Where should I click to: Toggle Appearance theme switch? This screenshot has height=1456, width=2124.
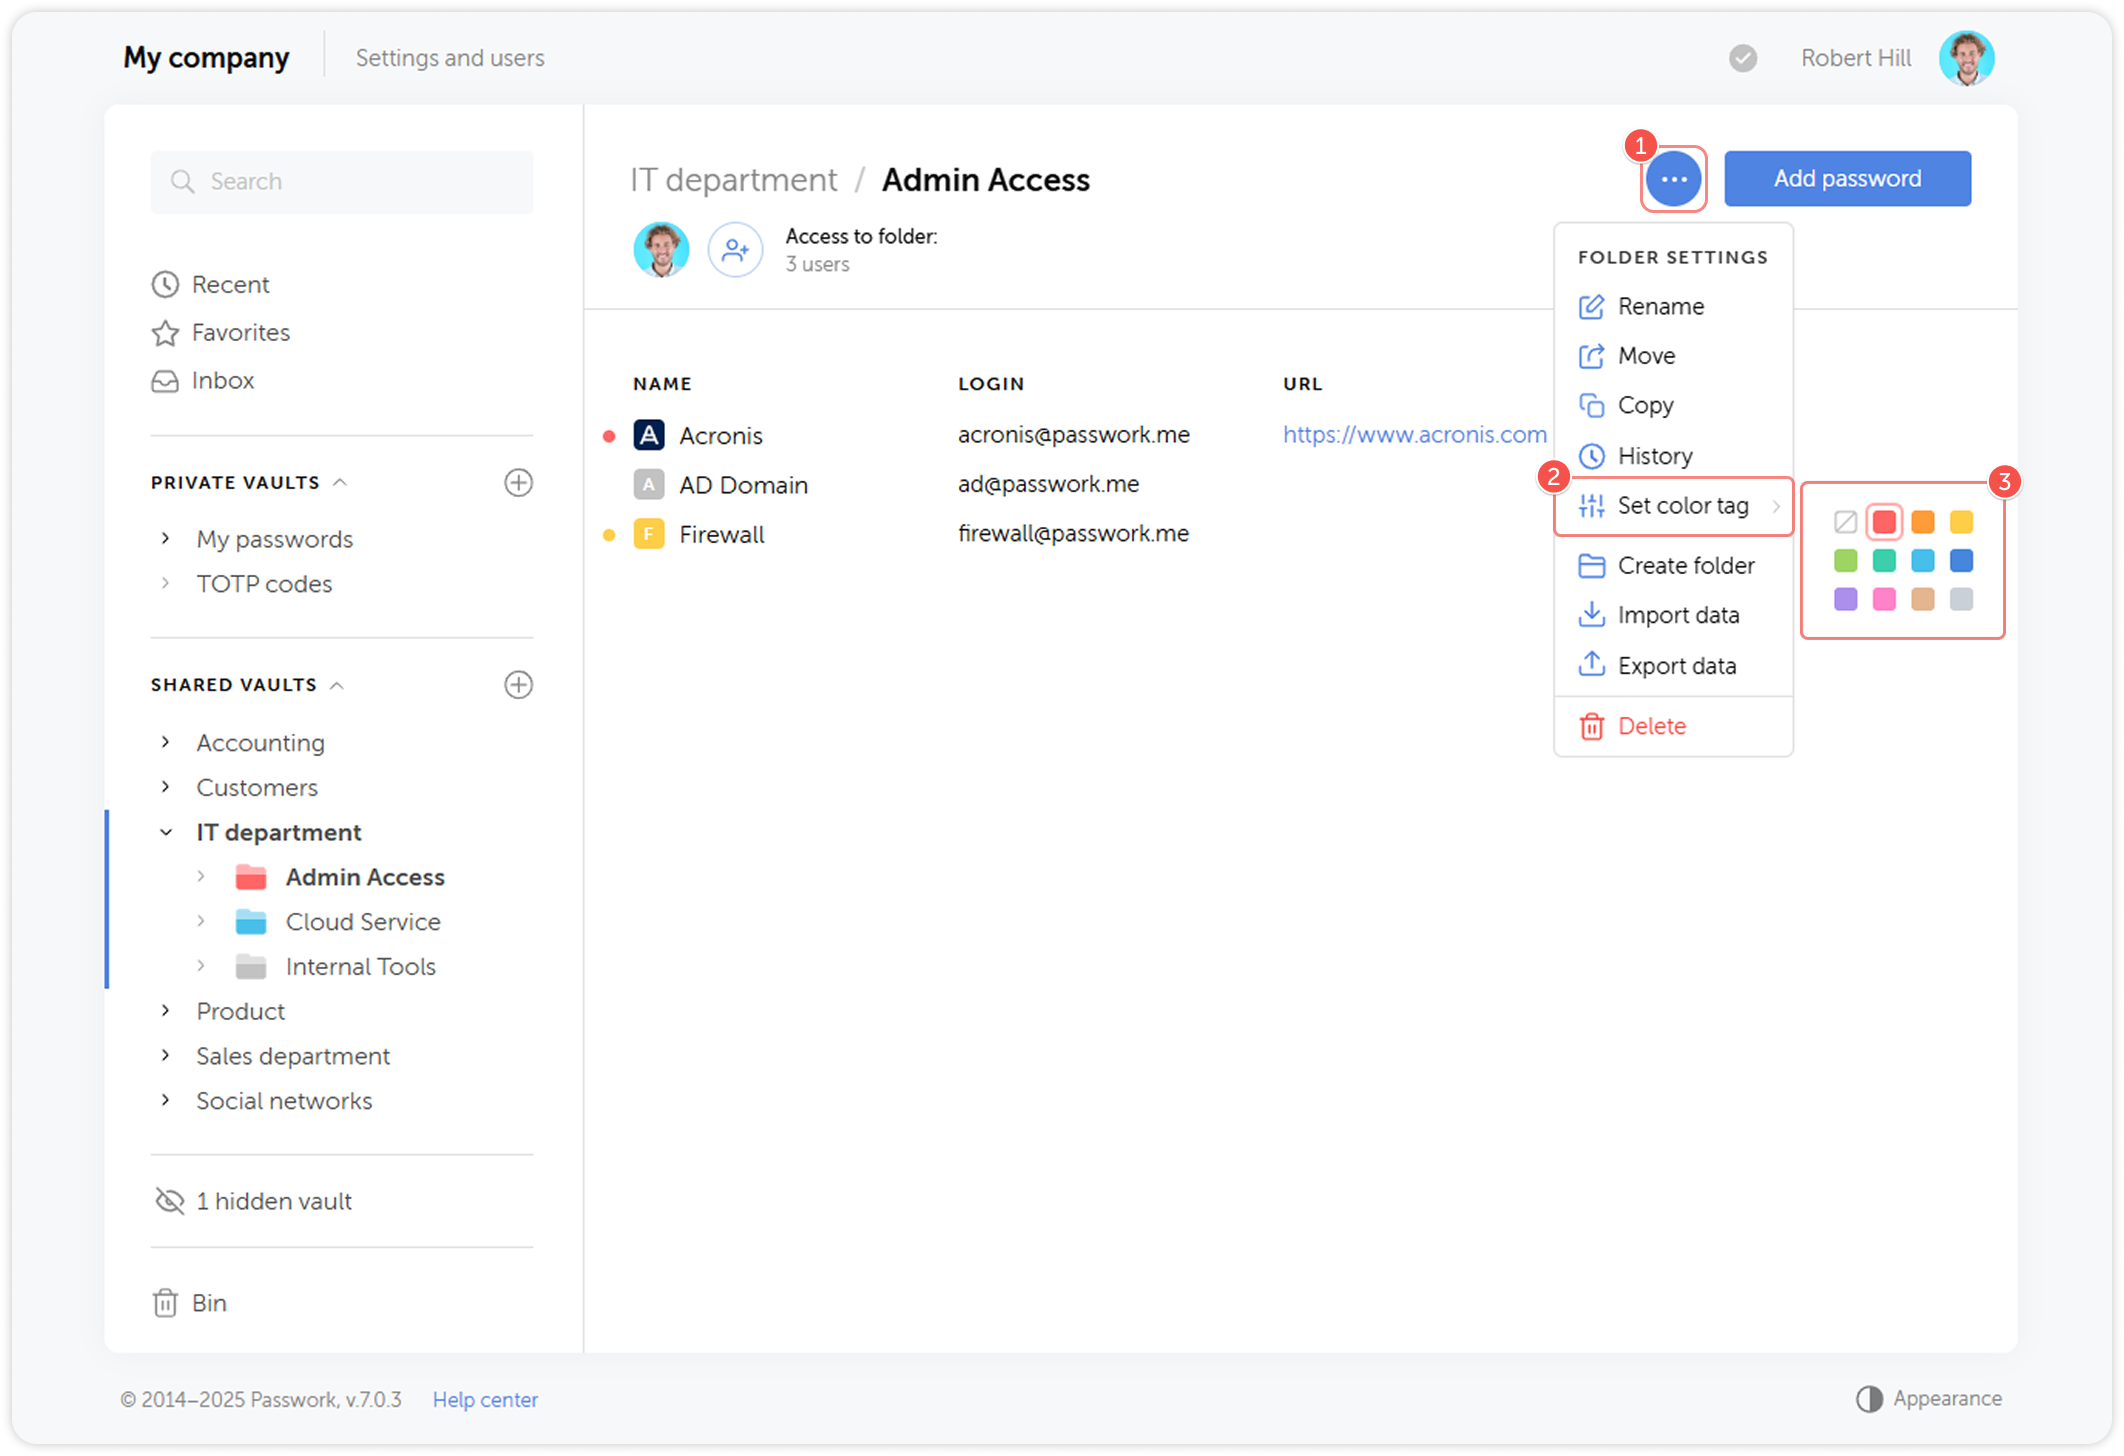point(1869,1399)
